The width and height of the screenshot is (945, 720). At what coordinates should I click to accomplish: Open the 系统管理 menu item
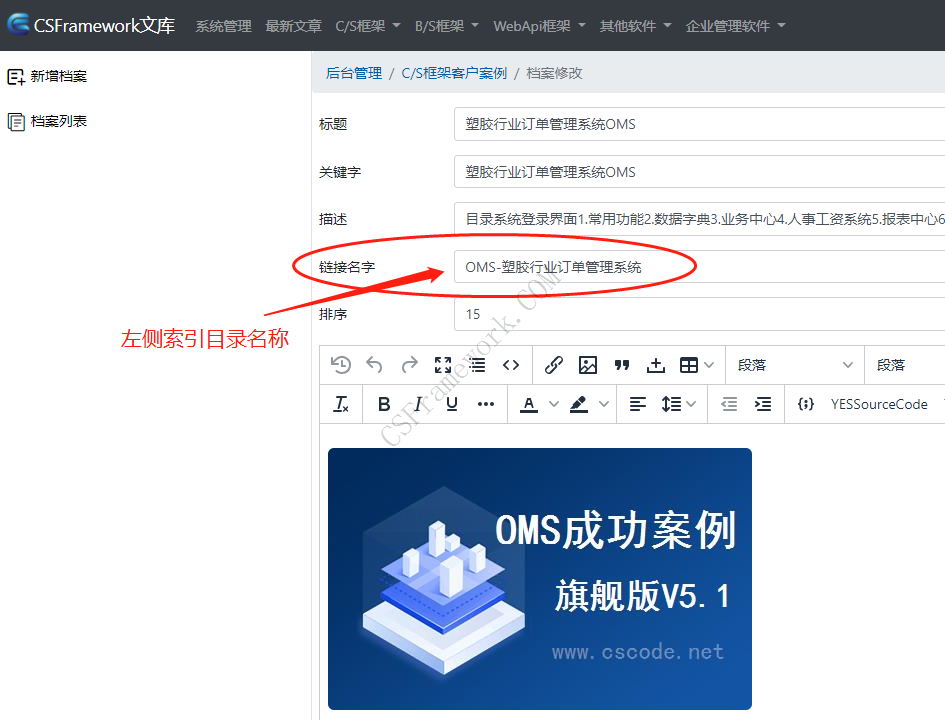coord(224,26)
